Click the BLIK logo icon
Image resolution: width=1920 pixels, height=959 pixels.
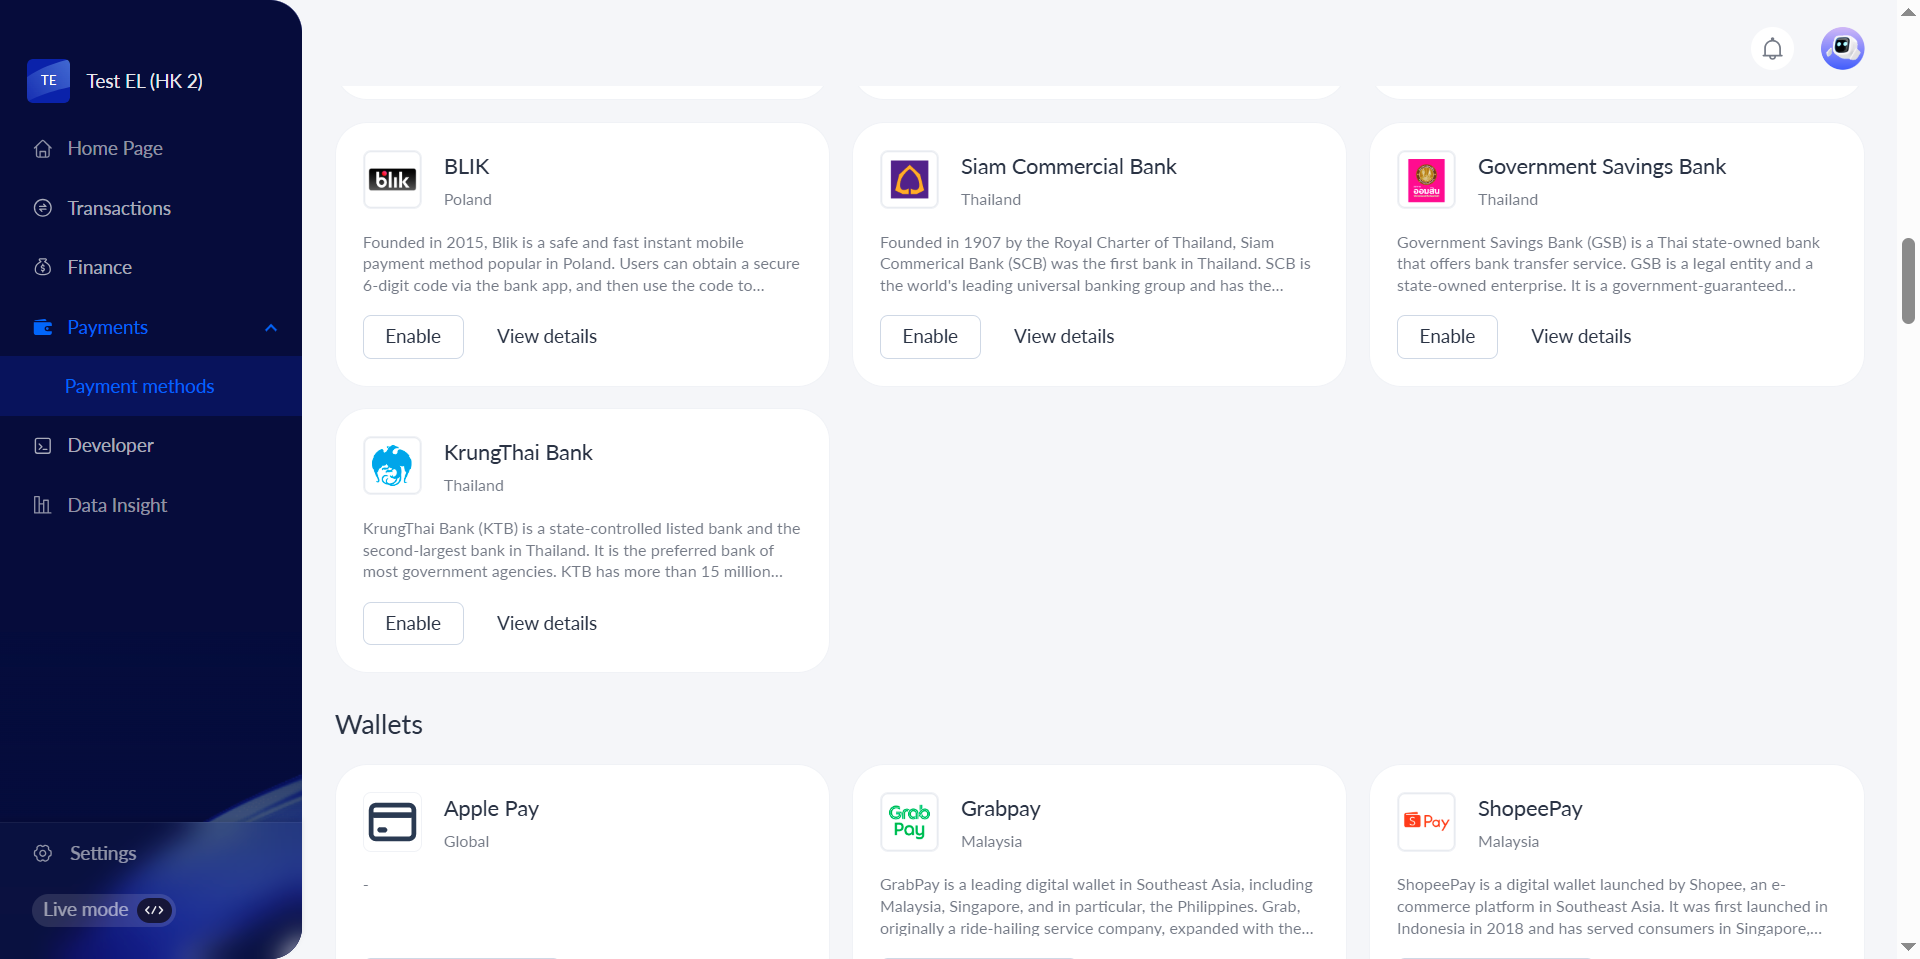pyautogui.click(x=392, y=180)
